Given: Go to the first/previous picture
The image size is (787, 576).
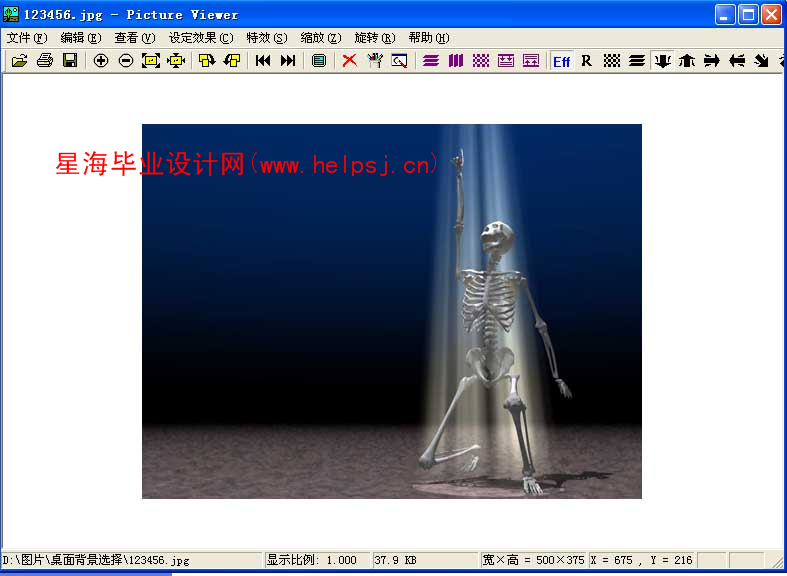Looking at the screenshot, I should (263, 61).
